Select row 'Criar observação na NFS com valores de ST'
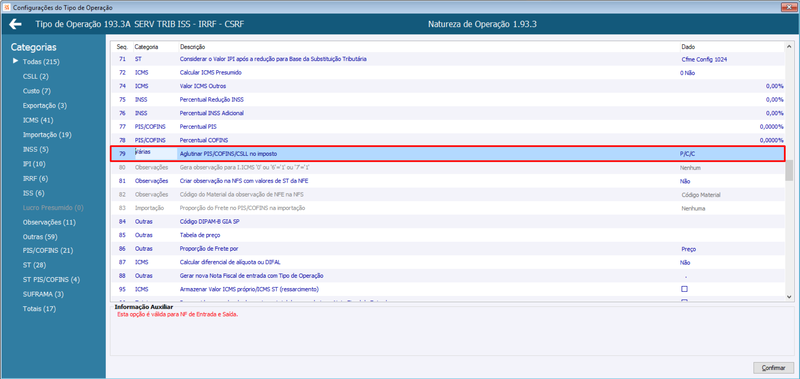 448,181
